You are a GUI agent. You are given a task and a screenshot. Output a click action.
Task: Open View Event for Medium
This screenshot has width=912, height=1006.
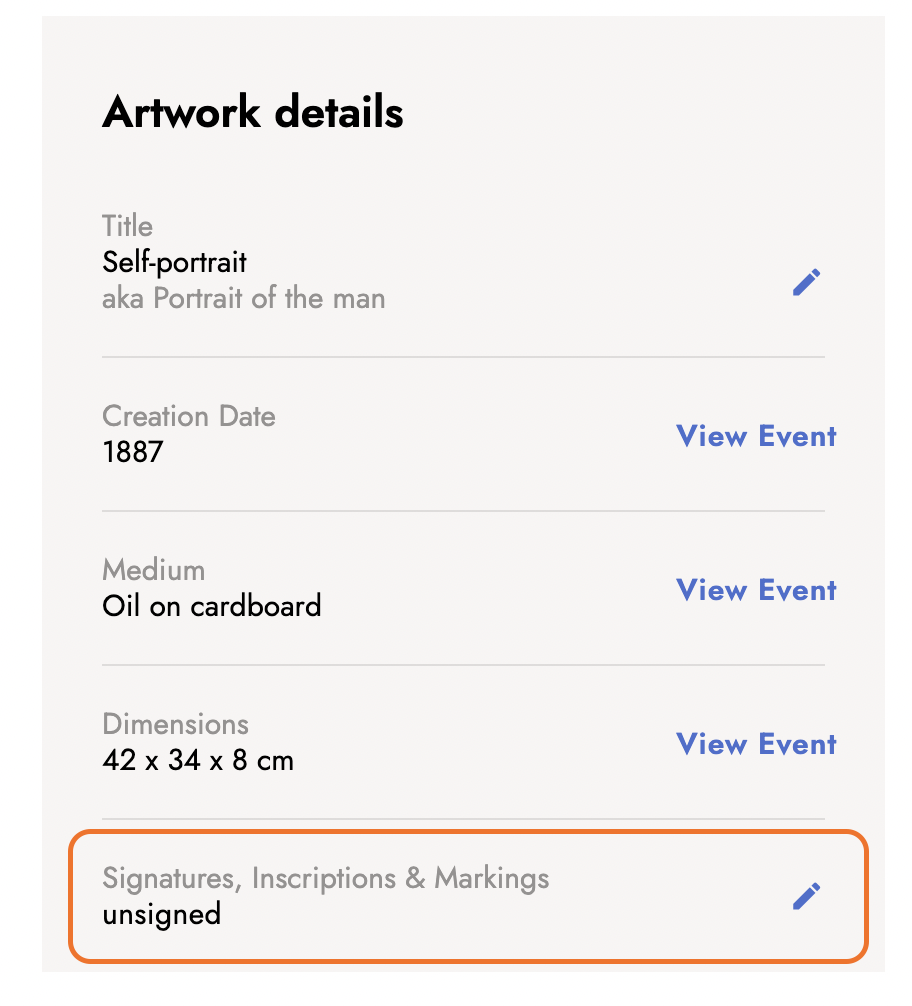[x=756, y=590]
